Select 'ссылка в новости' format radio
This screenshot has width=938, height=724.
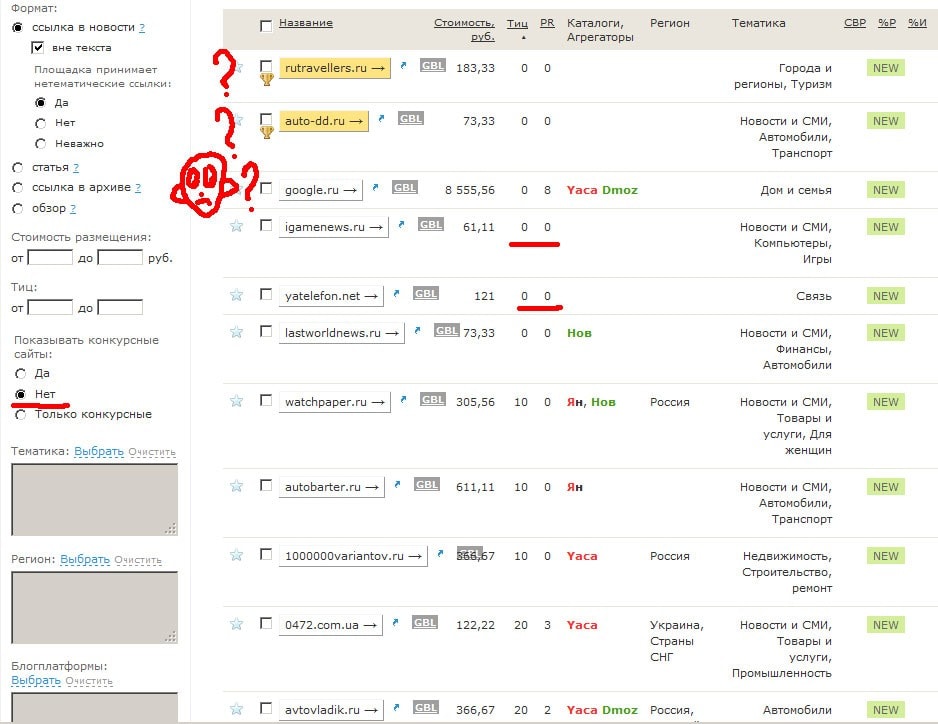click(17, 28)
